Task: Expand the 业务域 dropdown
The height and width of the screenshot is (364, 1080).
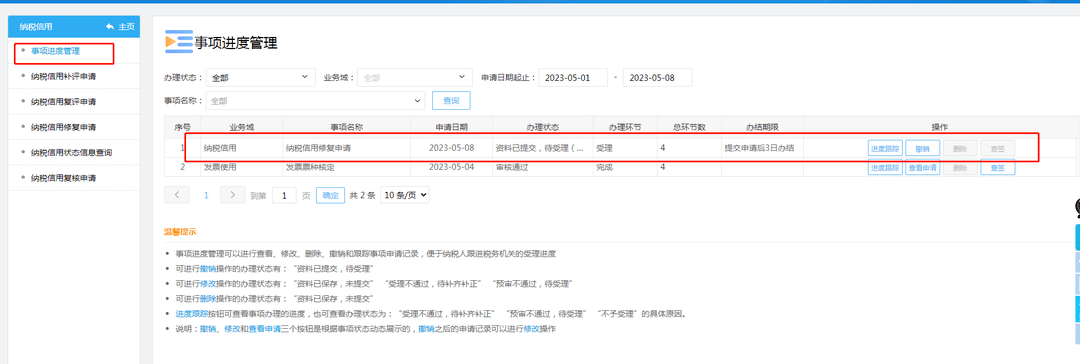Action: click(415, 78)
